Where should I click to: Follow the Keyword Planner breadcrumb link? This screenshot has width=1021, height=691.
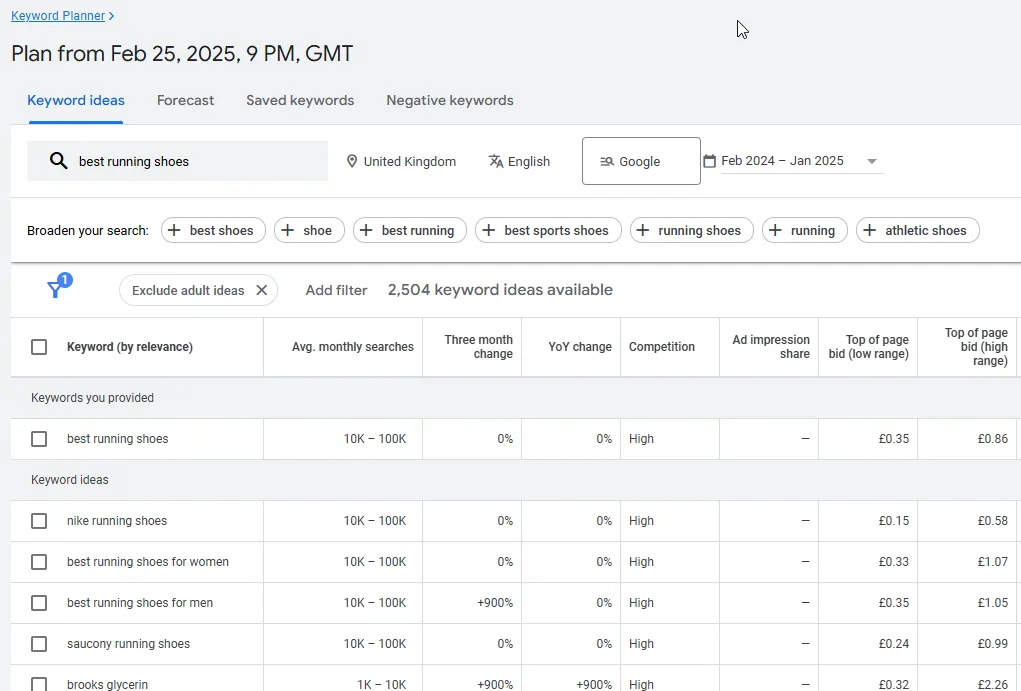(x=58, y=16)
